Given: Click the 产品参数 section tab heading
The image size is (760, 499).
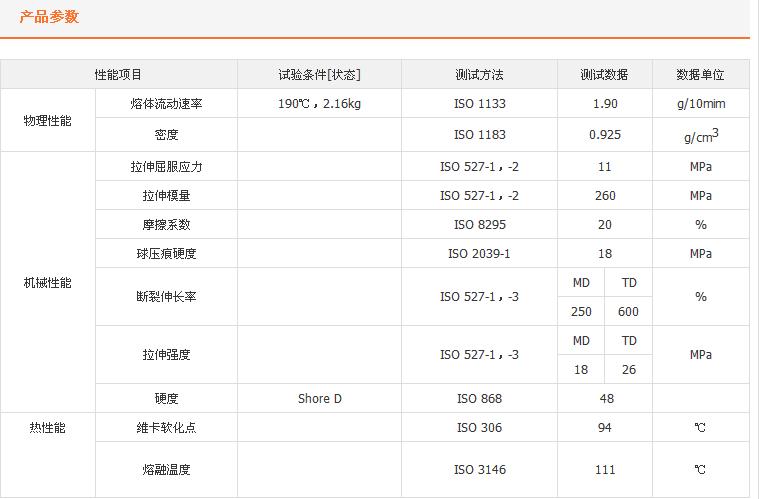Looking at the screenshot, I should 49,17.
